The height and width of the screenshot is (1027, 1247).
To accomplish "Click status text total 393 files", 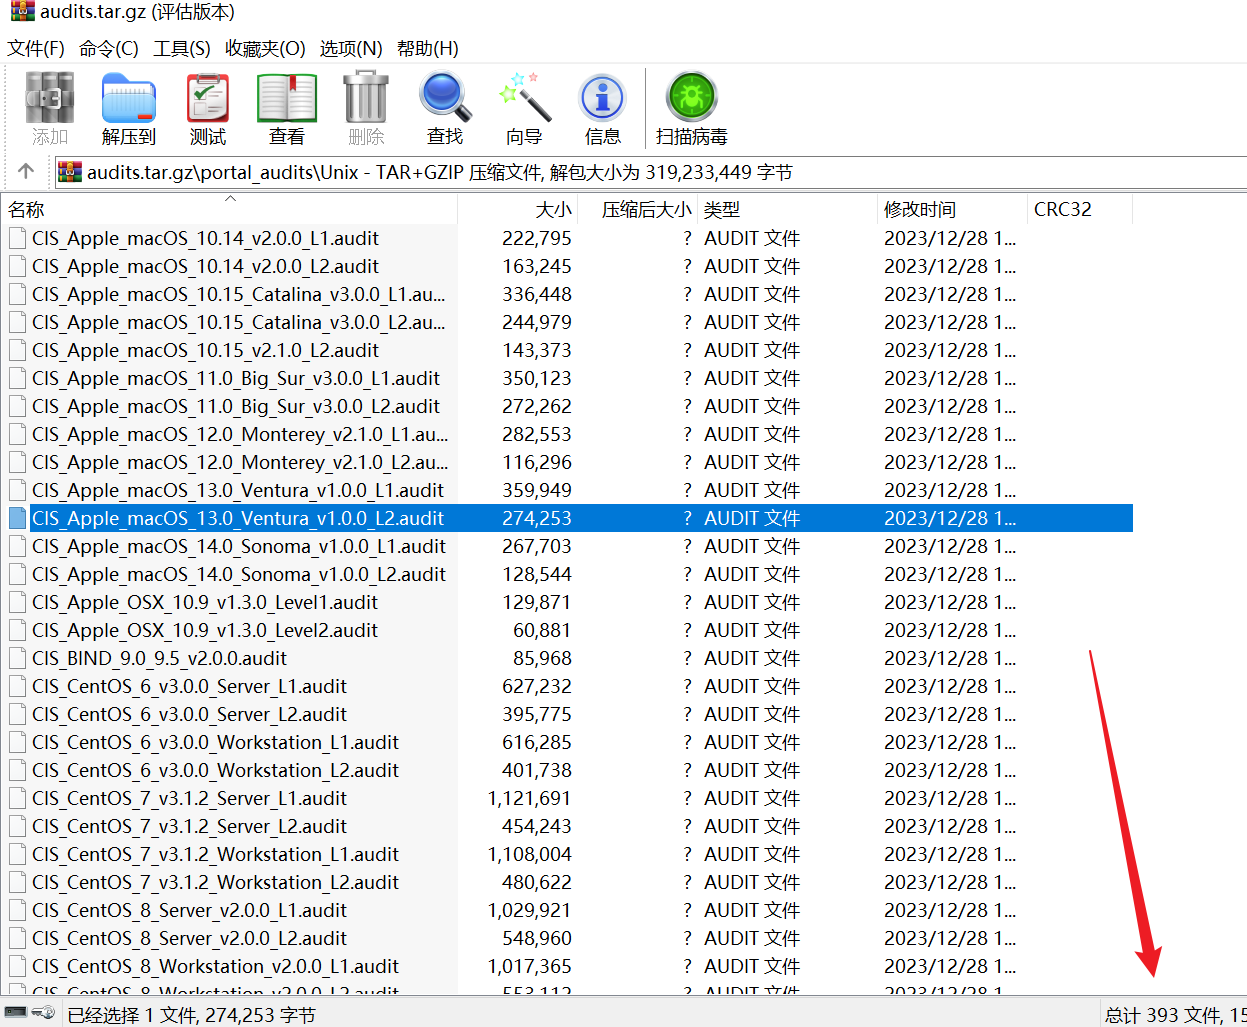I will point(1175,1015).
